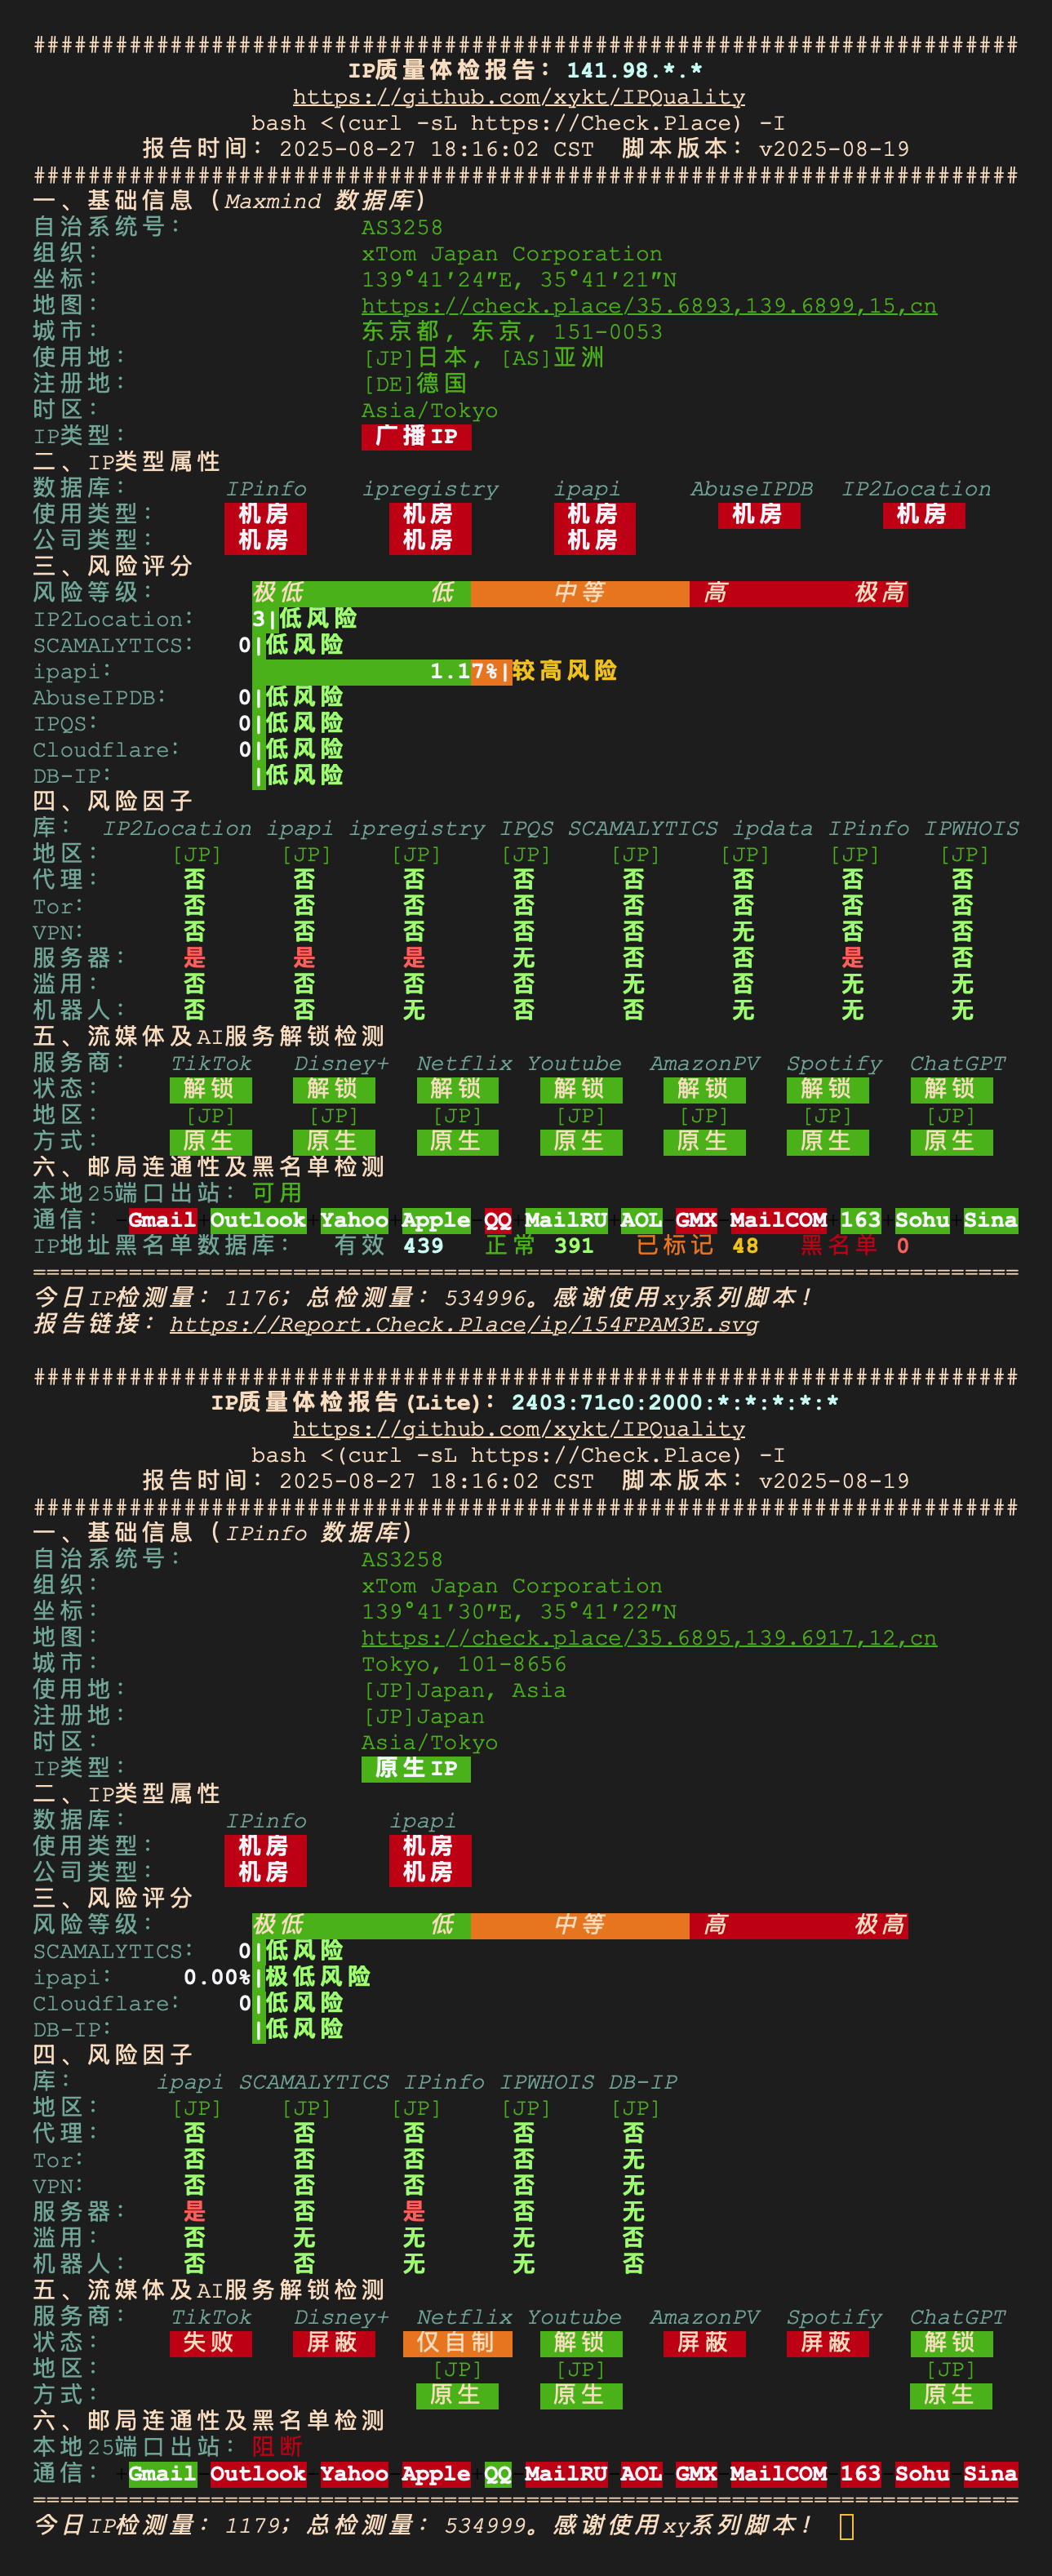This screenshot has width=1052, height=2576.
Task: Click the red Gmail connectivity badge
Action: 162,1220
